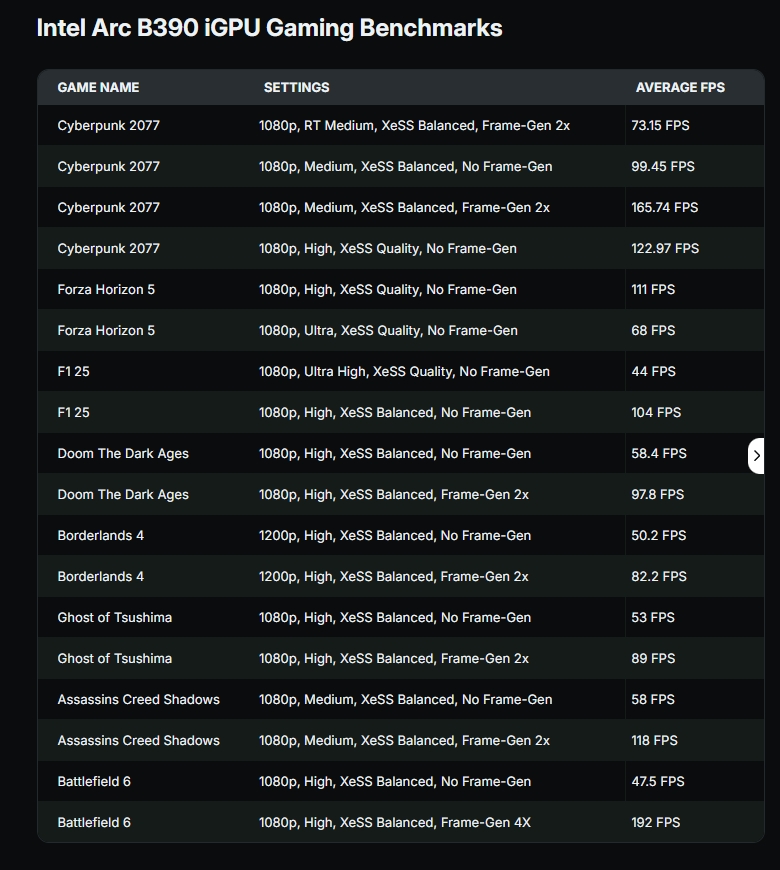Screen dimensions: 780x870
Task: Select the 73.15 FPS cell
Action: pos(660,125)
